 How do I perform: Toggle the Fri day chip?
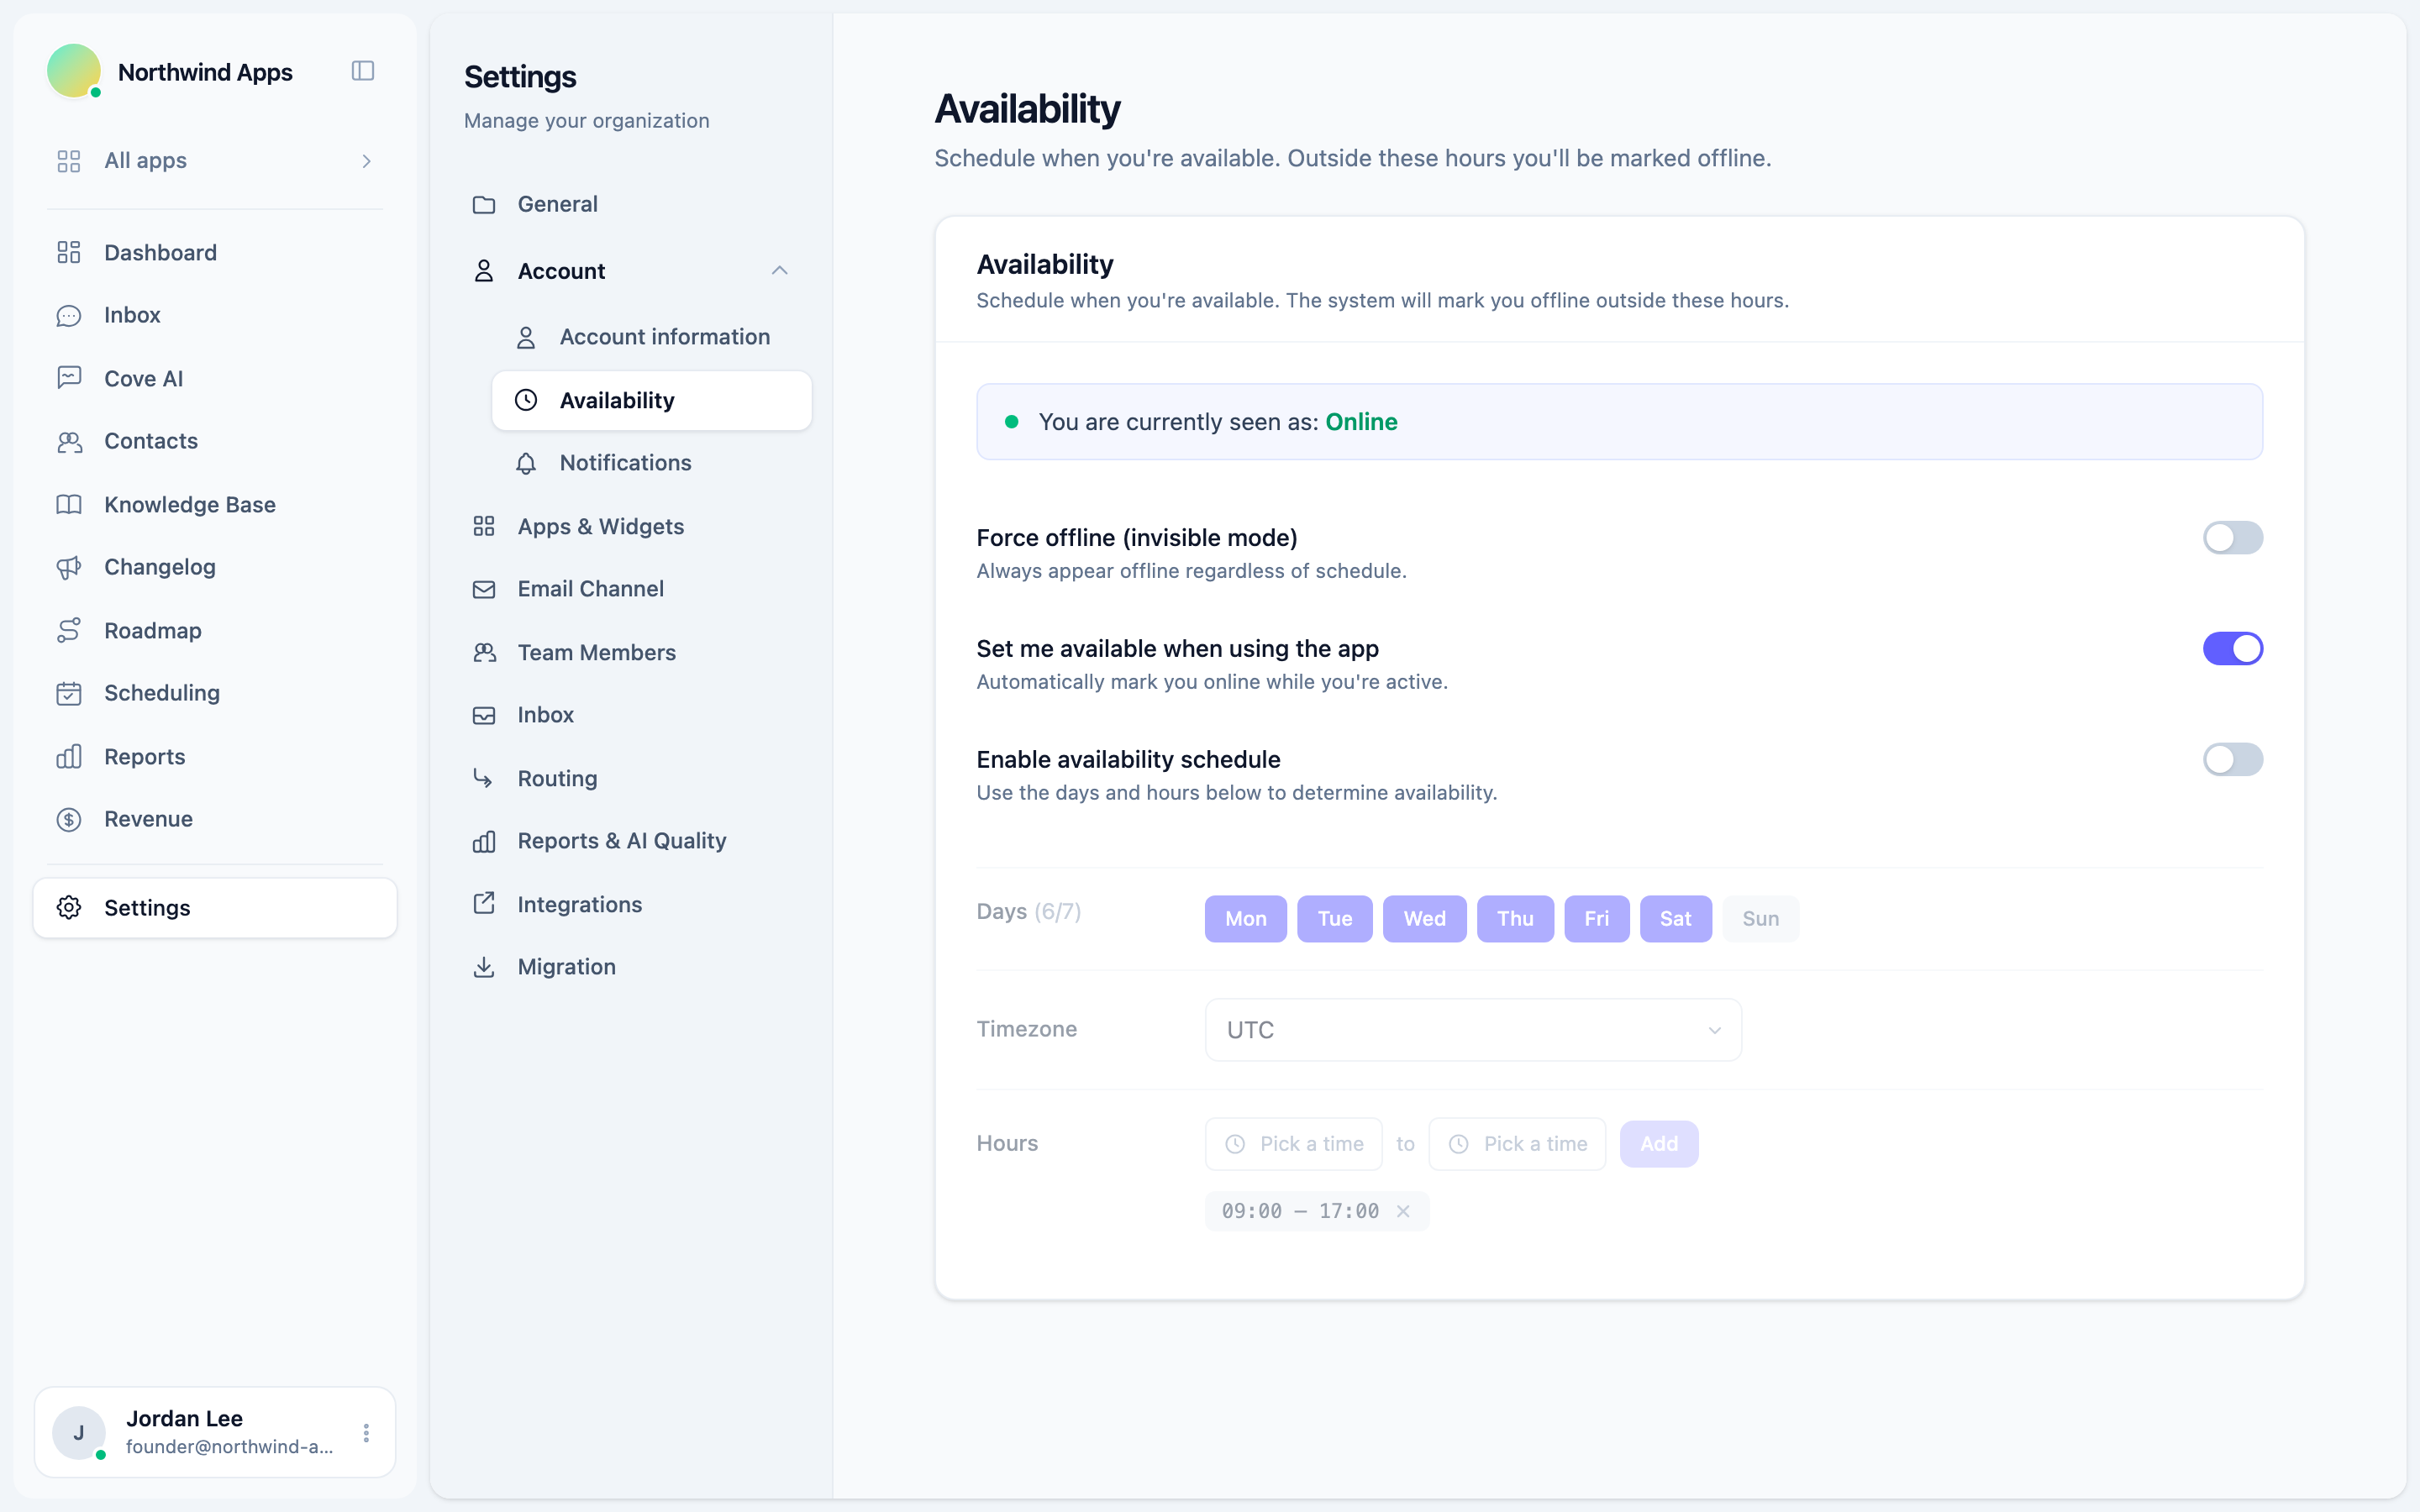[x=1596, y=918]
